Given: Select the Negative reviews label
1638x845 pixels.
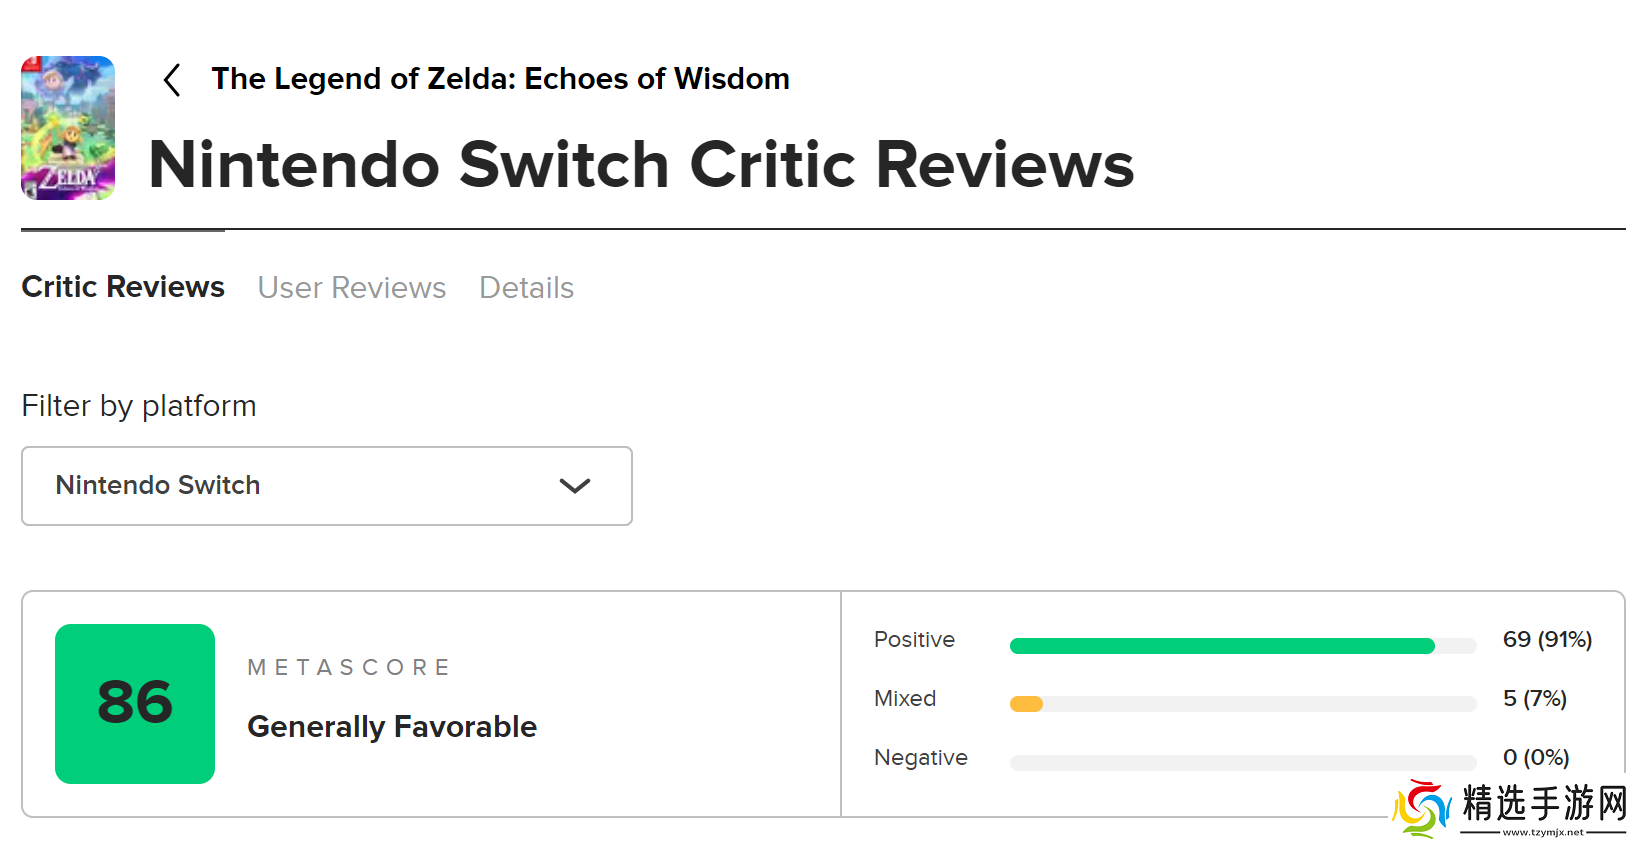Looking at the screenshot, I should (920, 758).
